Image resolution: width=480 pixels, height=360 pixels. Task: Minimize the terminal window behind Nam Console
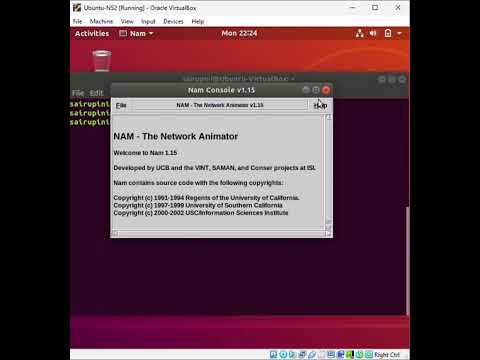pyautogui.click(x=382, y=79)
